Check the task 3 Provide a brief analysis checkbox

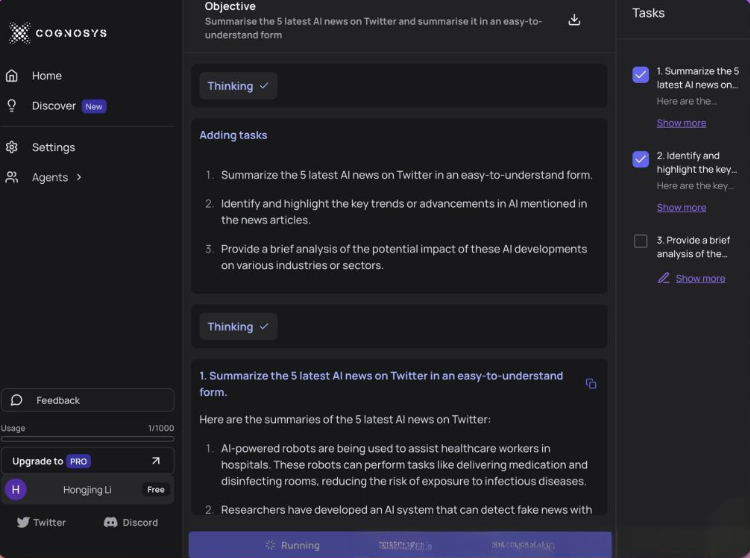[x=641, y=241]
